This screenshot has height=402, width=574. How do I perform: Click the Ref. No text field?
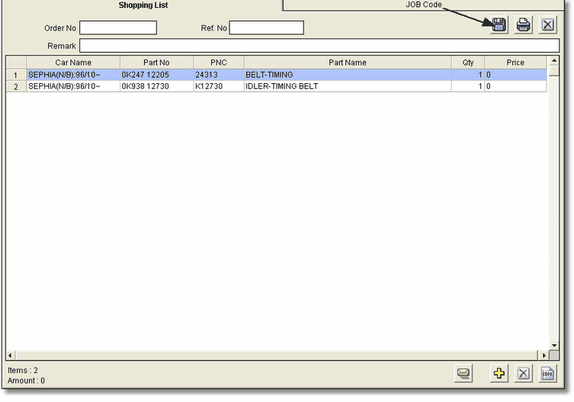[266, 28]
